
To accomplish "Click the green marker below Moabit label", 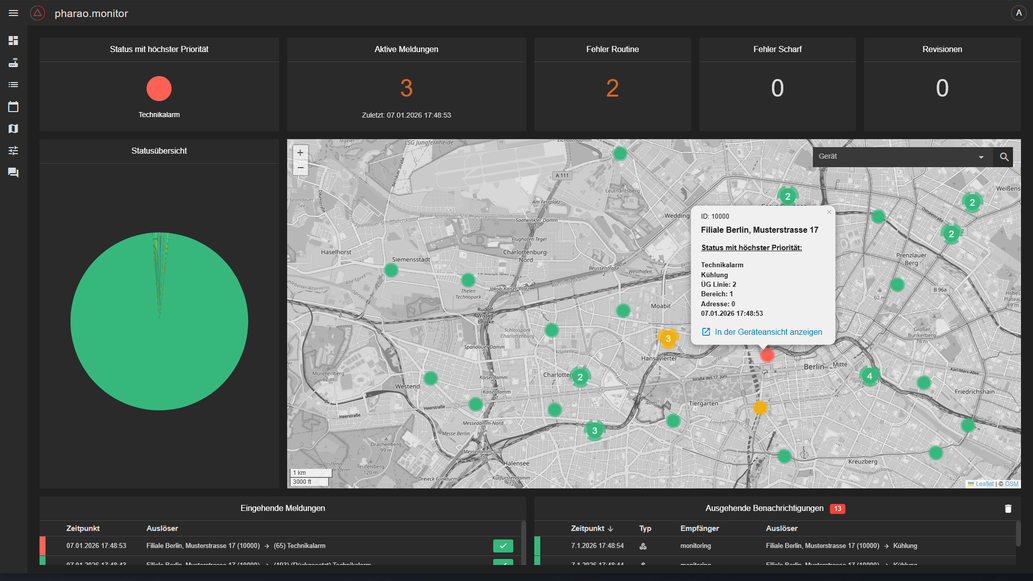I will (x=623, y=310).
